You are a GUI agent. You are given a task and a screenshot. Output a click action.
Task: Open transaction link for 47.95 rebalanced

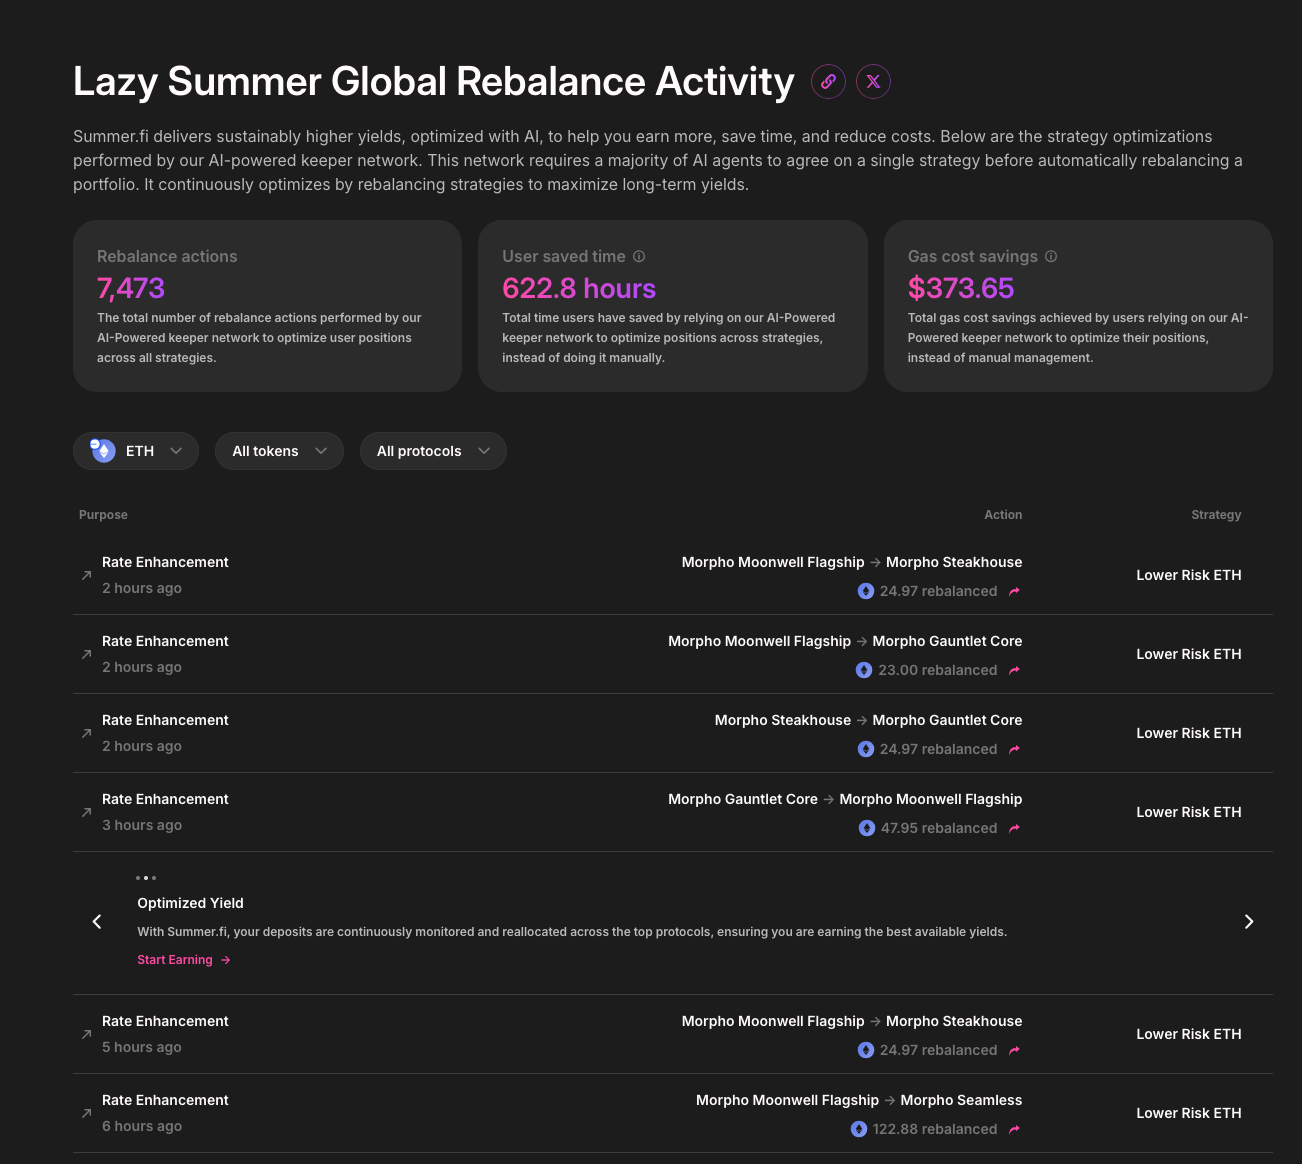1015,828
